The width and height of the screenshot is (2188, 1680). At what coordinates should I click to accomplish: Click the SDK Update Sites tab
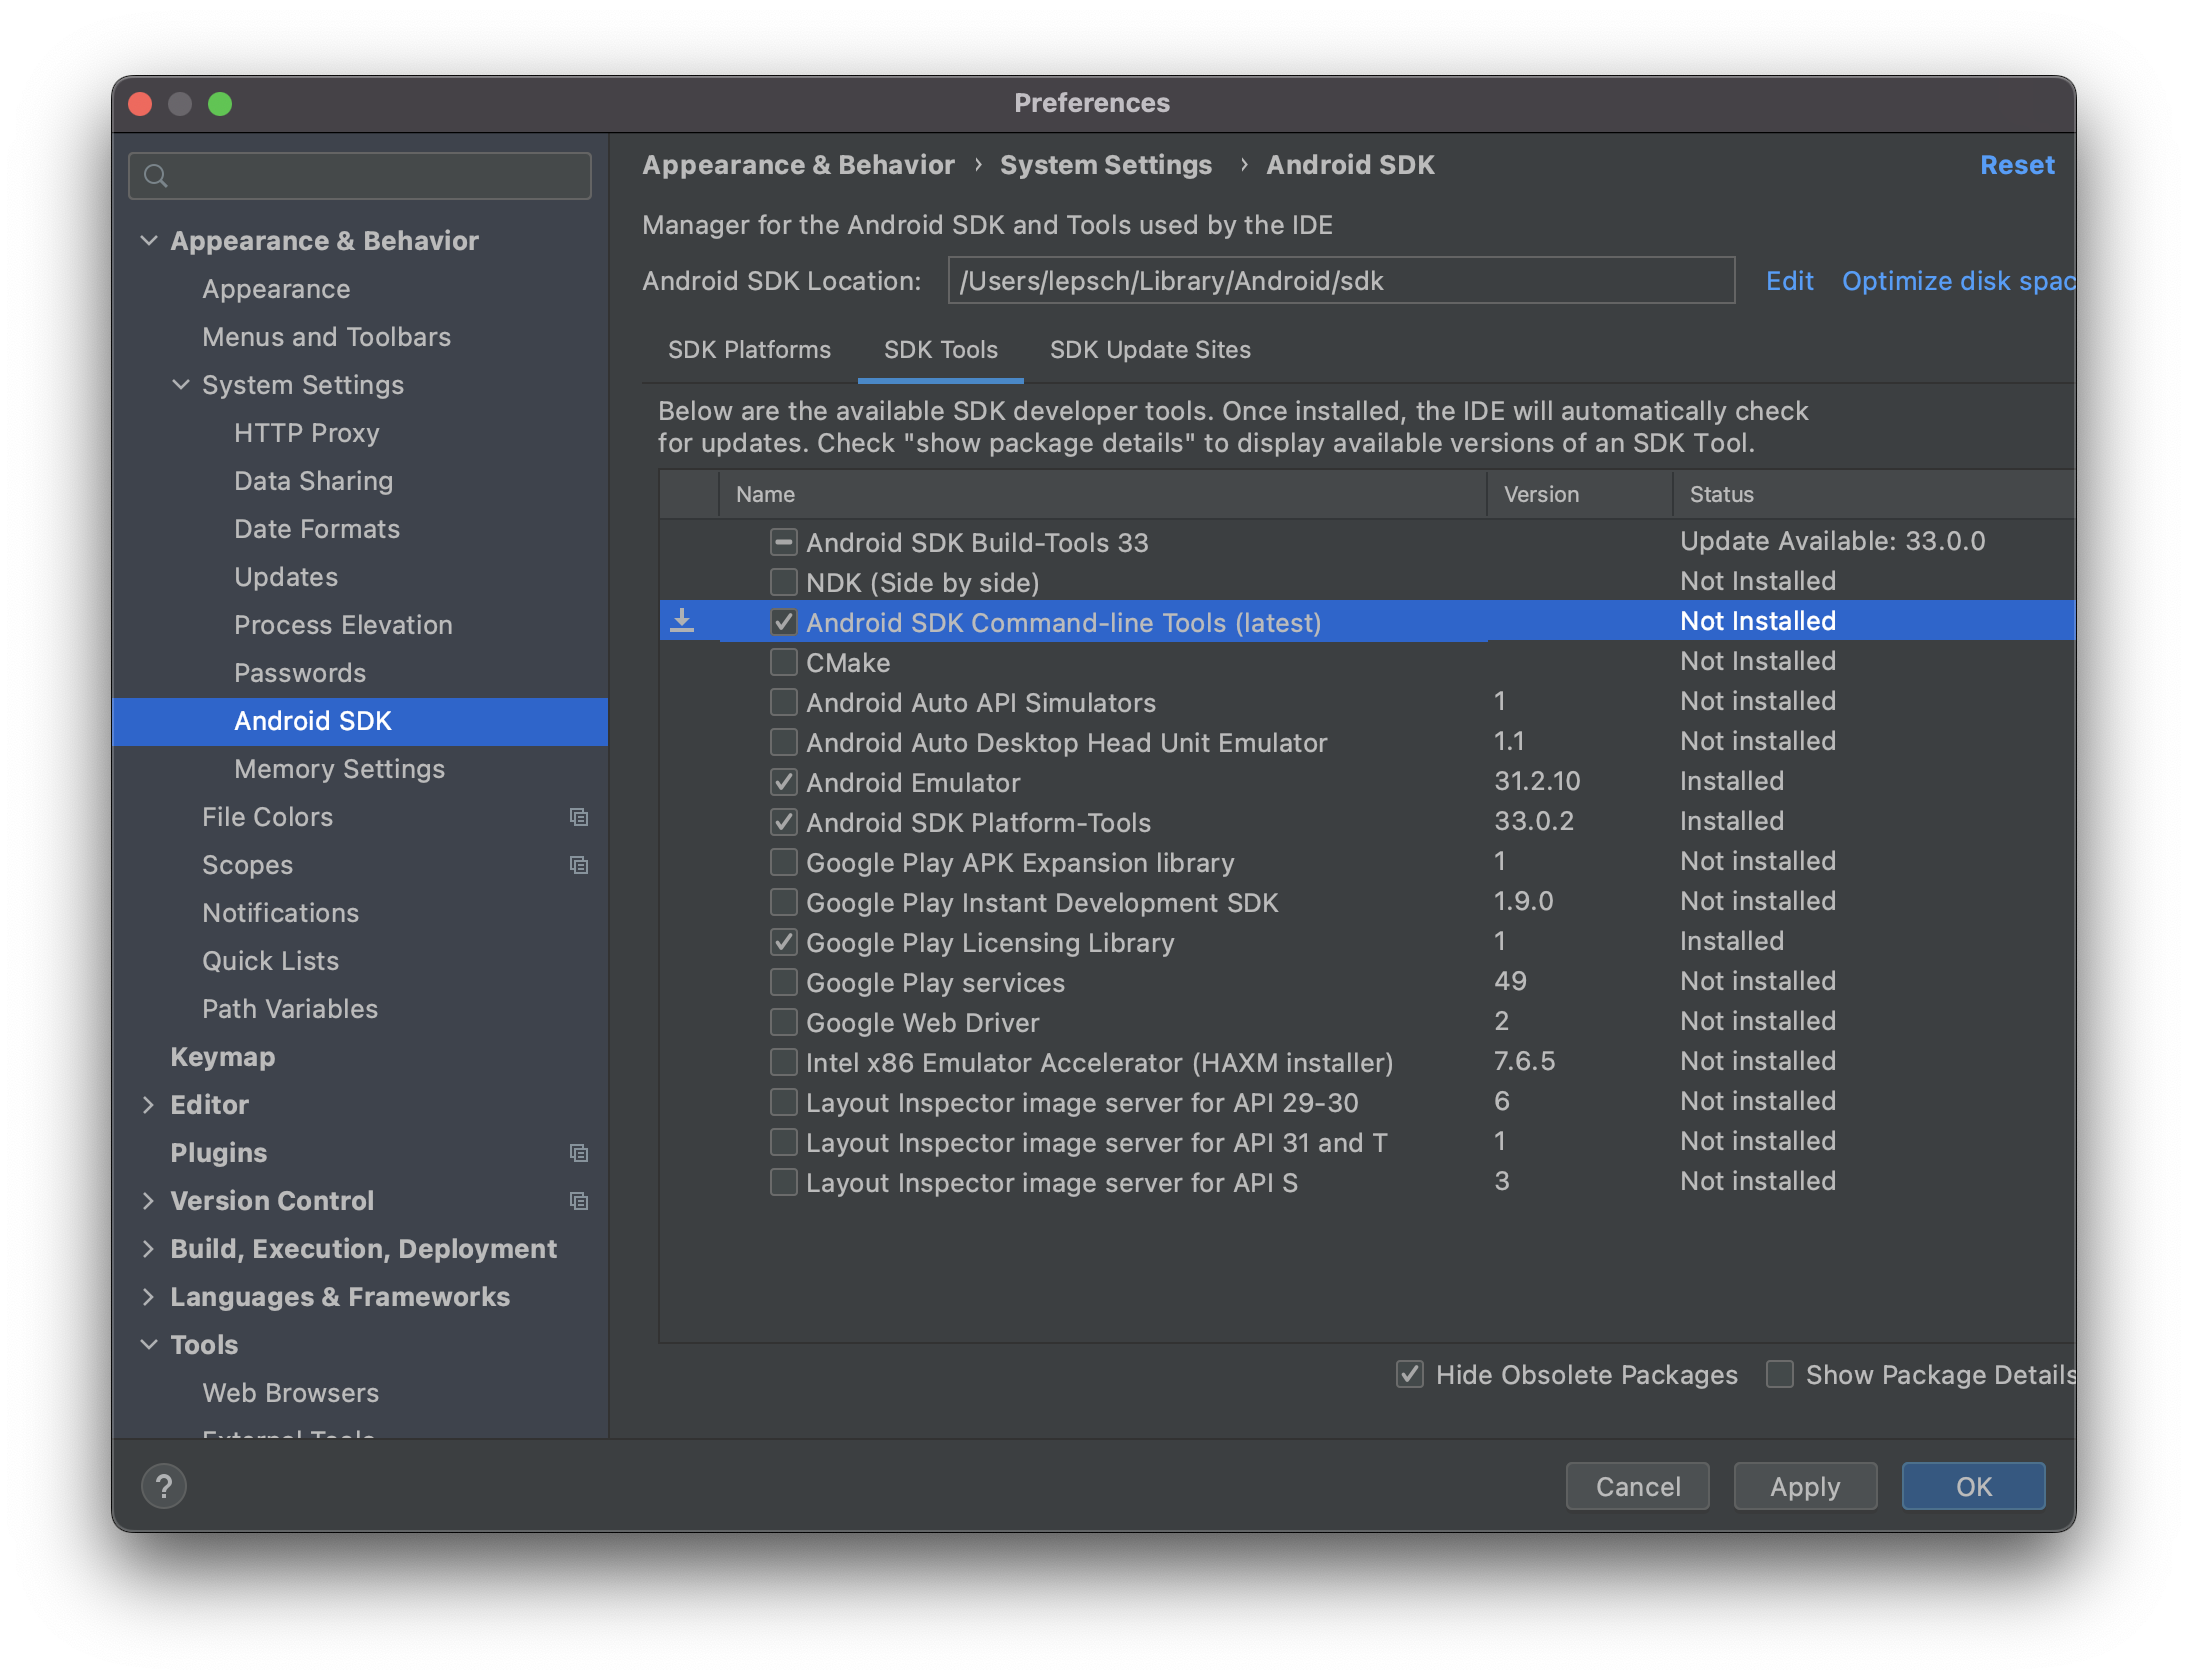click(x=1149, y=348)
